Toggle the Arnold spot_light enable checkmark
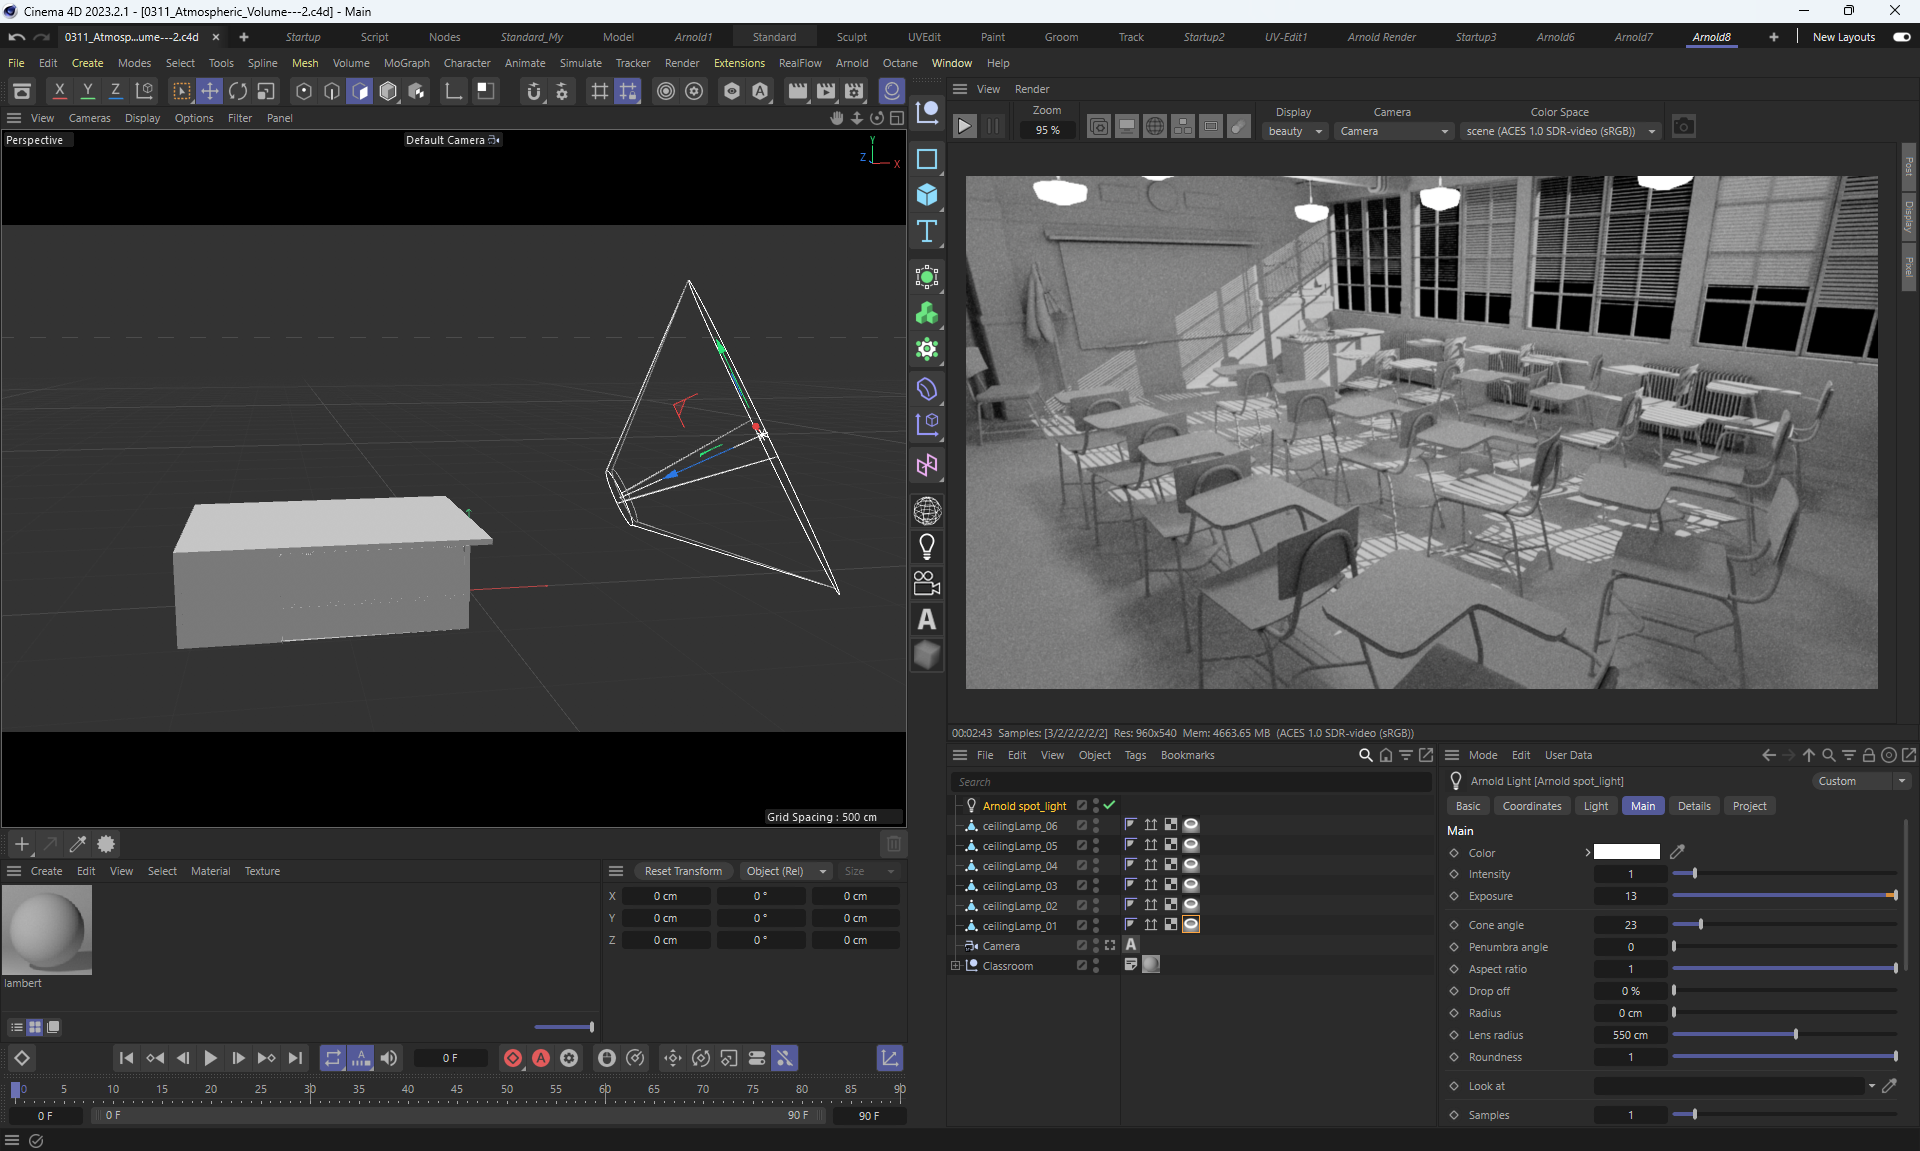The height and width of the screenshot is (1151, 1920). pyautogui.click(x=1110, y=805)
